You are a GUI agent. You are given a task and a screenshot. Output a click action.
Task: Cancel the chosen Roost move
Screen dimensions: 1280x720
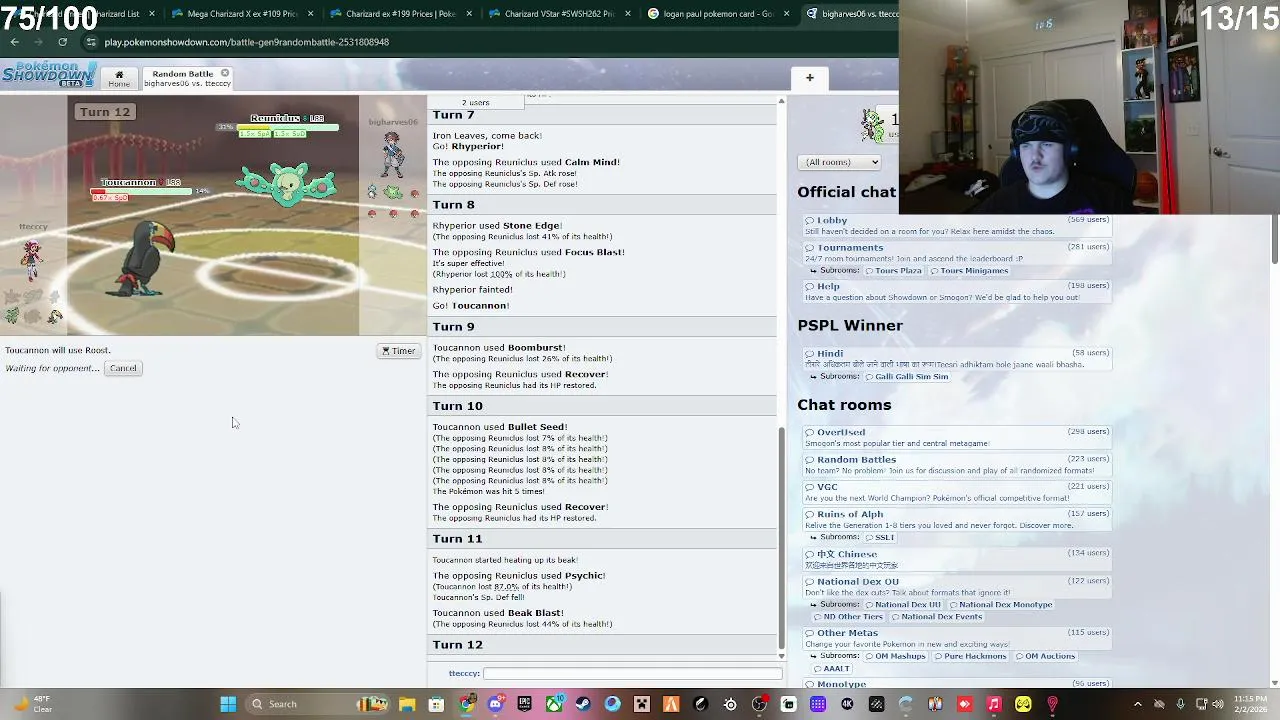pos(123,368)
